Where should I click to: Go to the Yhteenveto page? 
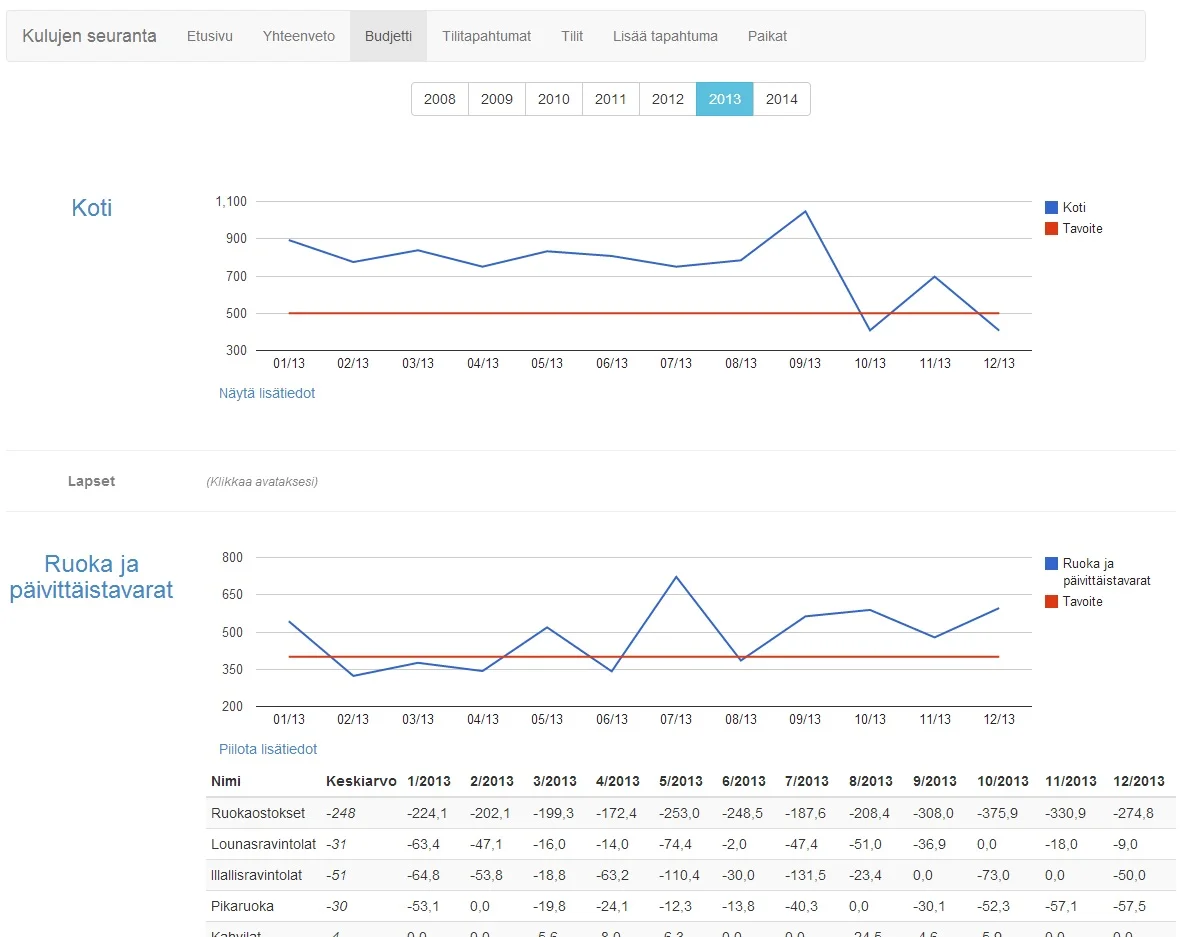(x=298, y=36)
